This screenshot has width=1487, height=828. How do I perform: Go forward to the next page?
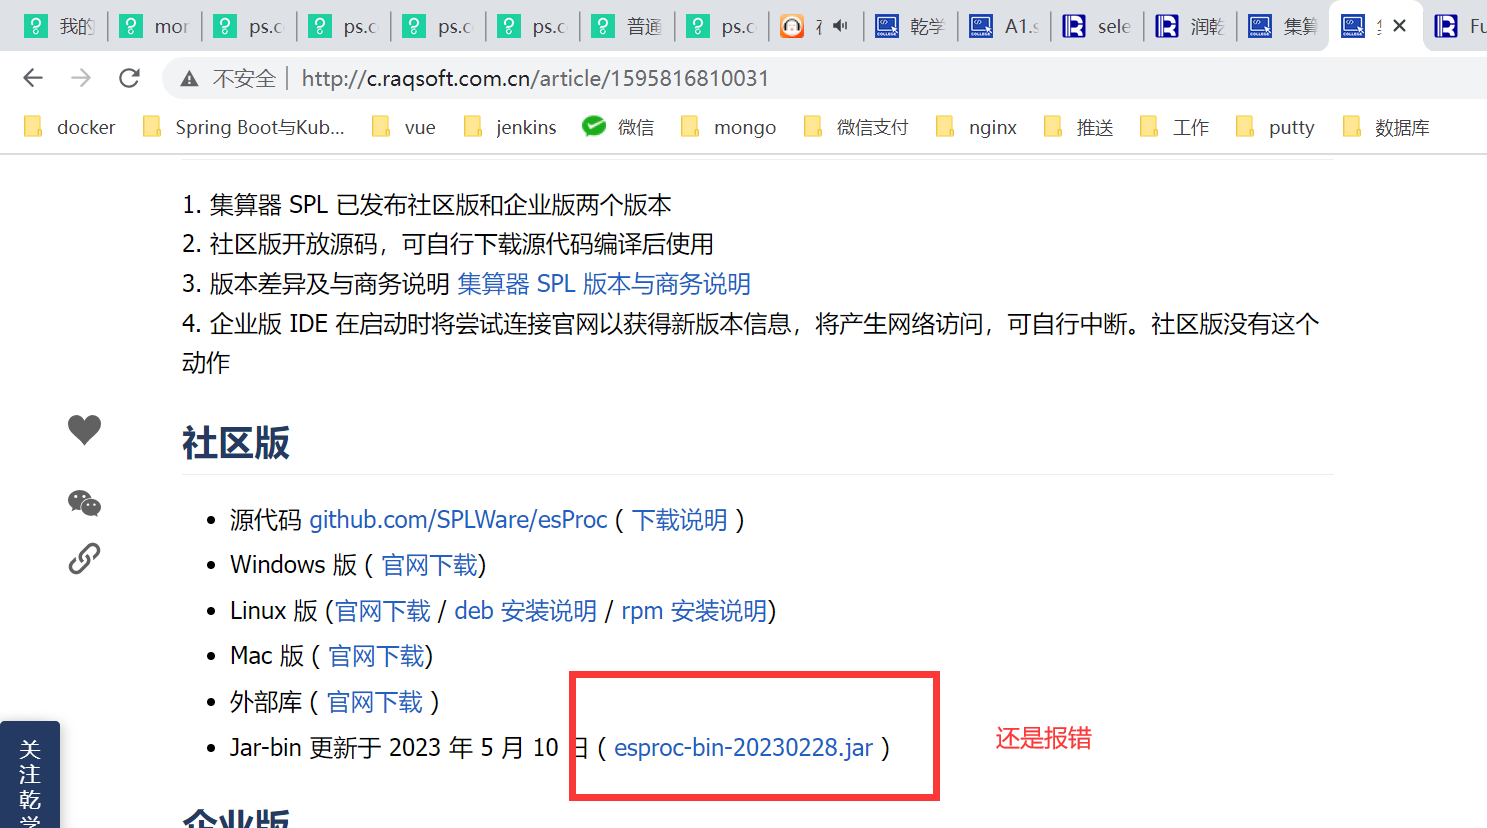coord(81,78)
